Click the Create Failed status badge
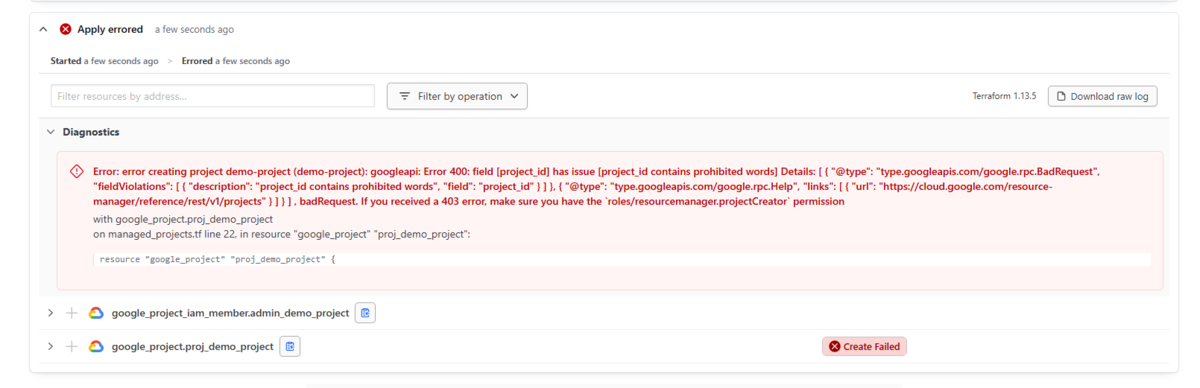The width and height of the screenshot is (1200, 388). [864, 346]
